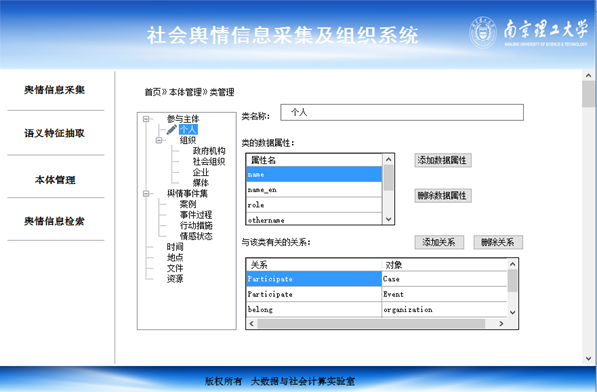Screen dimensions: 597x392
Task: Select the 舆情事件集 tree node label
Action: pyautogui.click(x=187, y=193)
